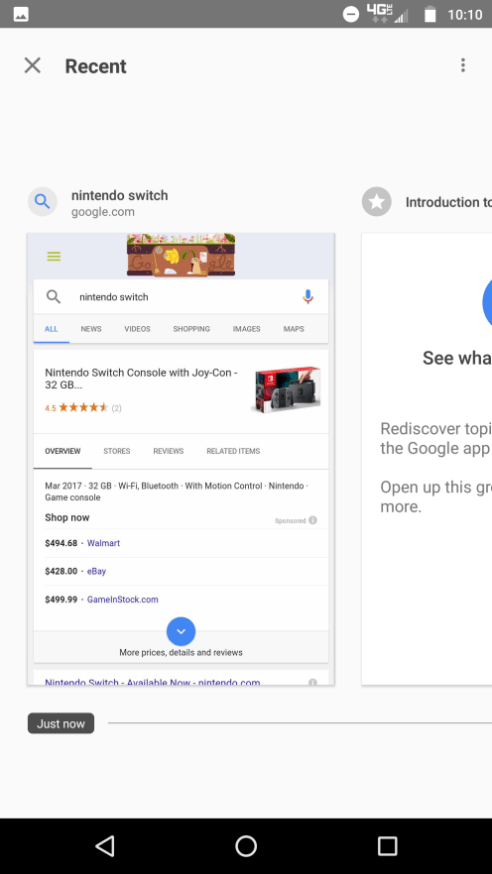Tap the do-not-disturb icon in status bar

coord(350,14)
